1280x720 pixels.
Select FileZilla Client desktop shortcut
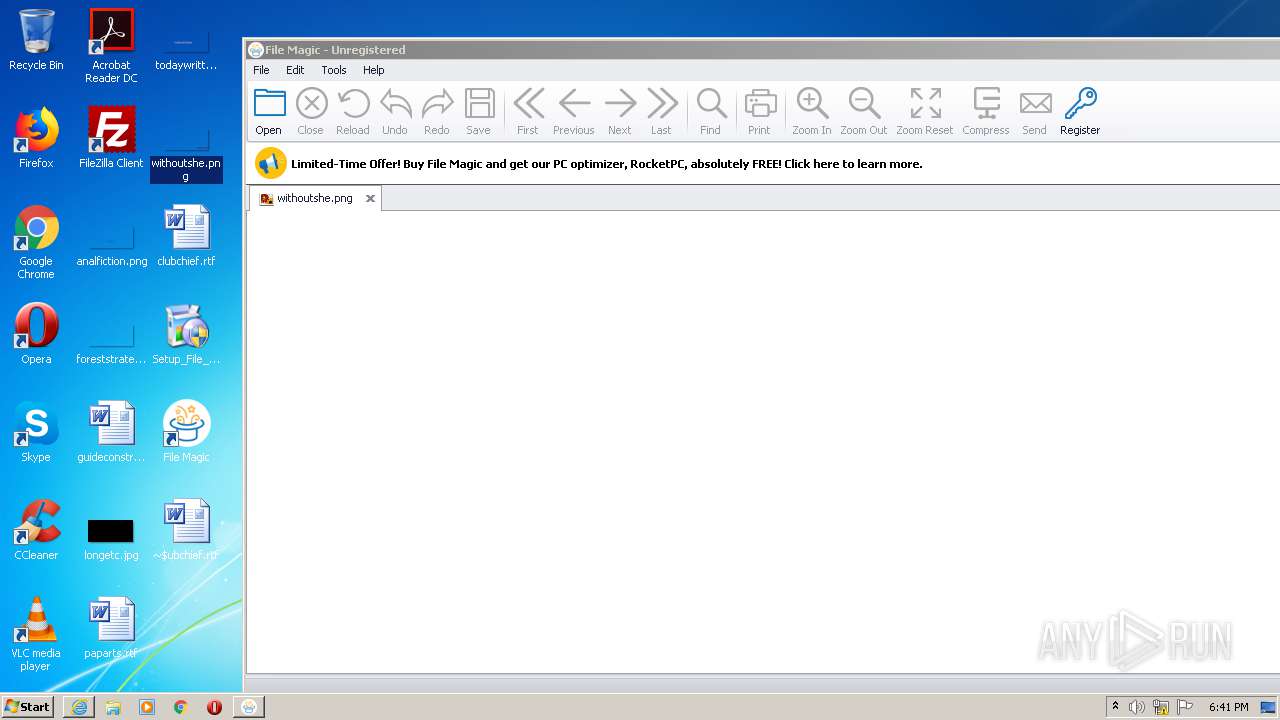point(111,138)
